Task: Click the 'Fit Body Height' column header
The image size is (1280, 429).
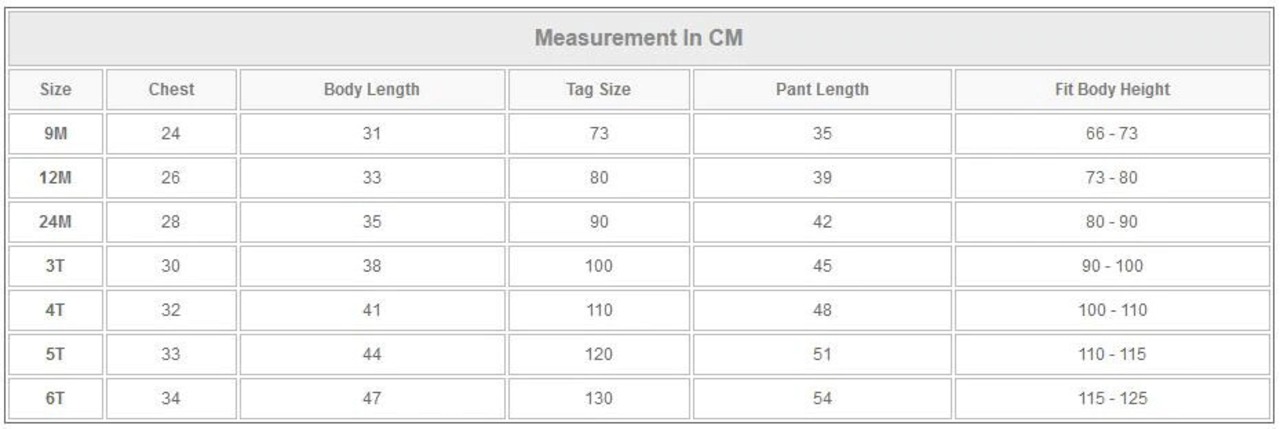Action: (1112, 89)
